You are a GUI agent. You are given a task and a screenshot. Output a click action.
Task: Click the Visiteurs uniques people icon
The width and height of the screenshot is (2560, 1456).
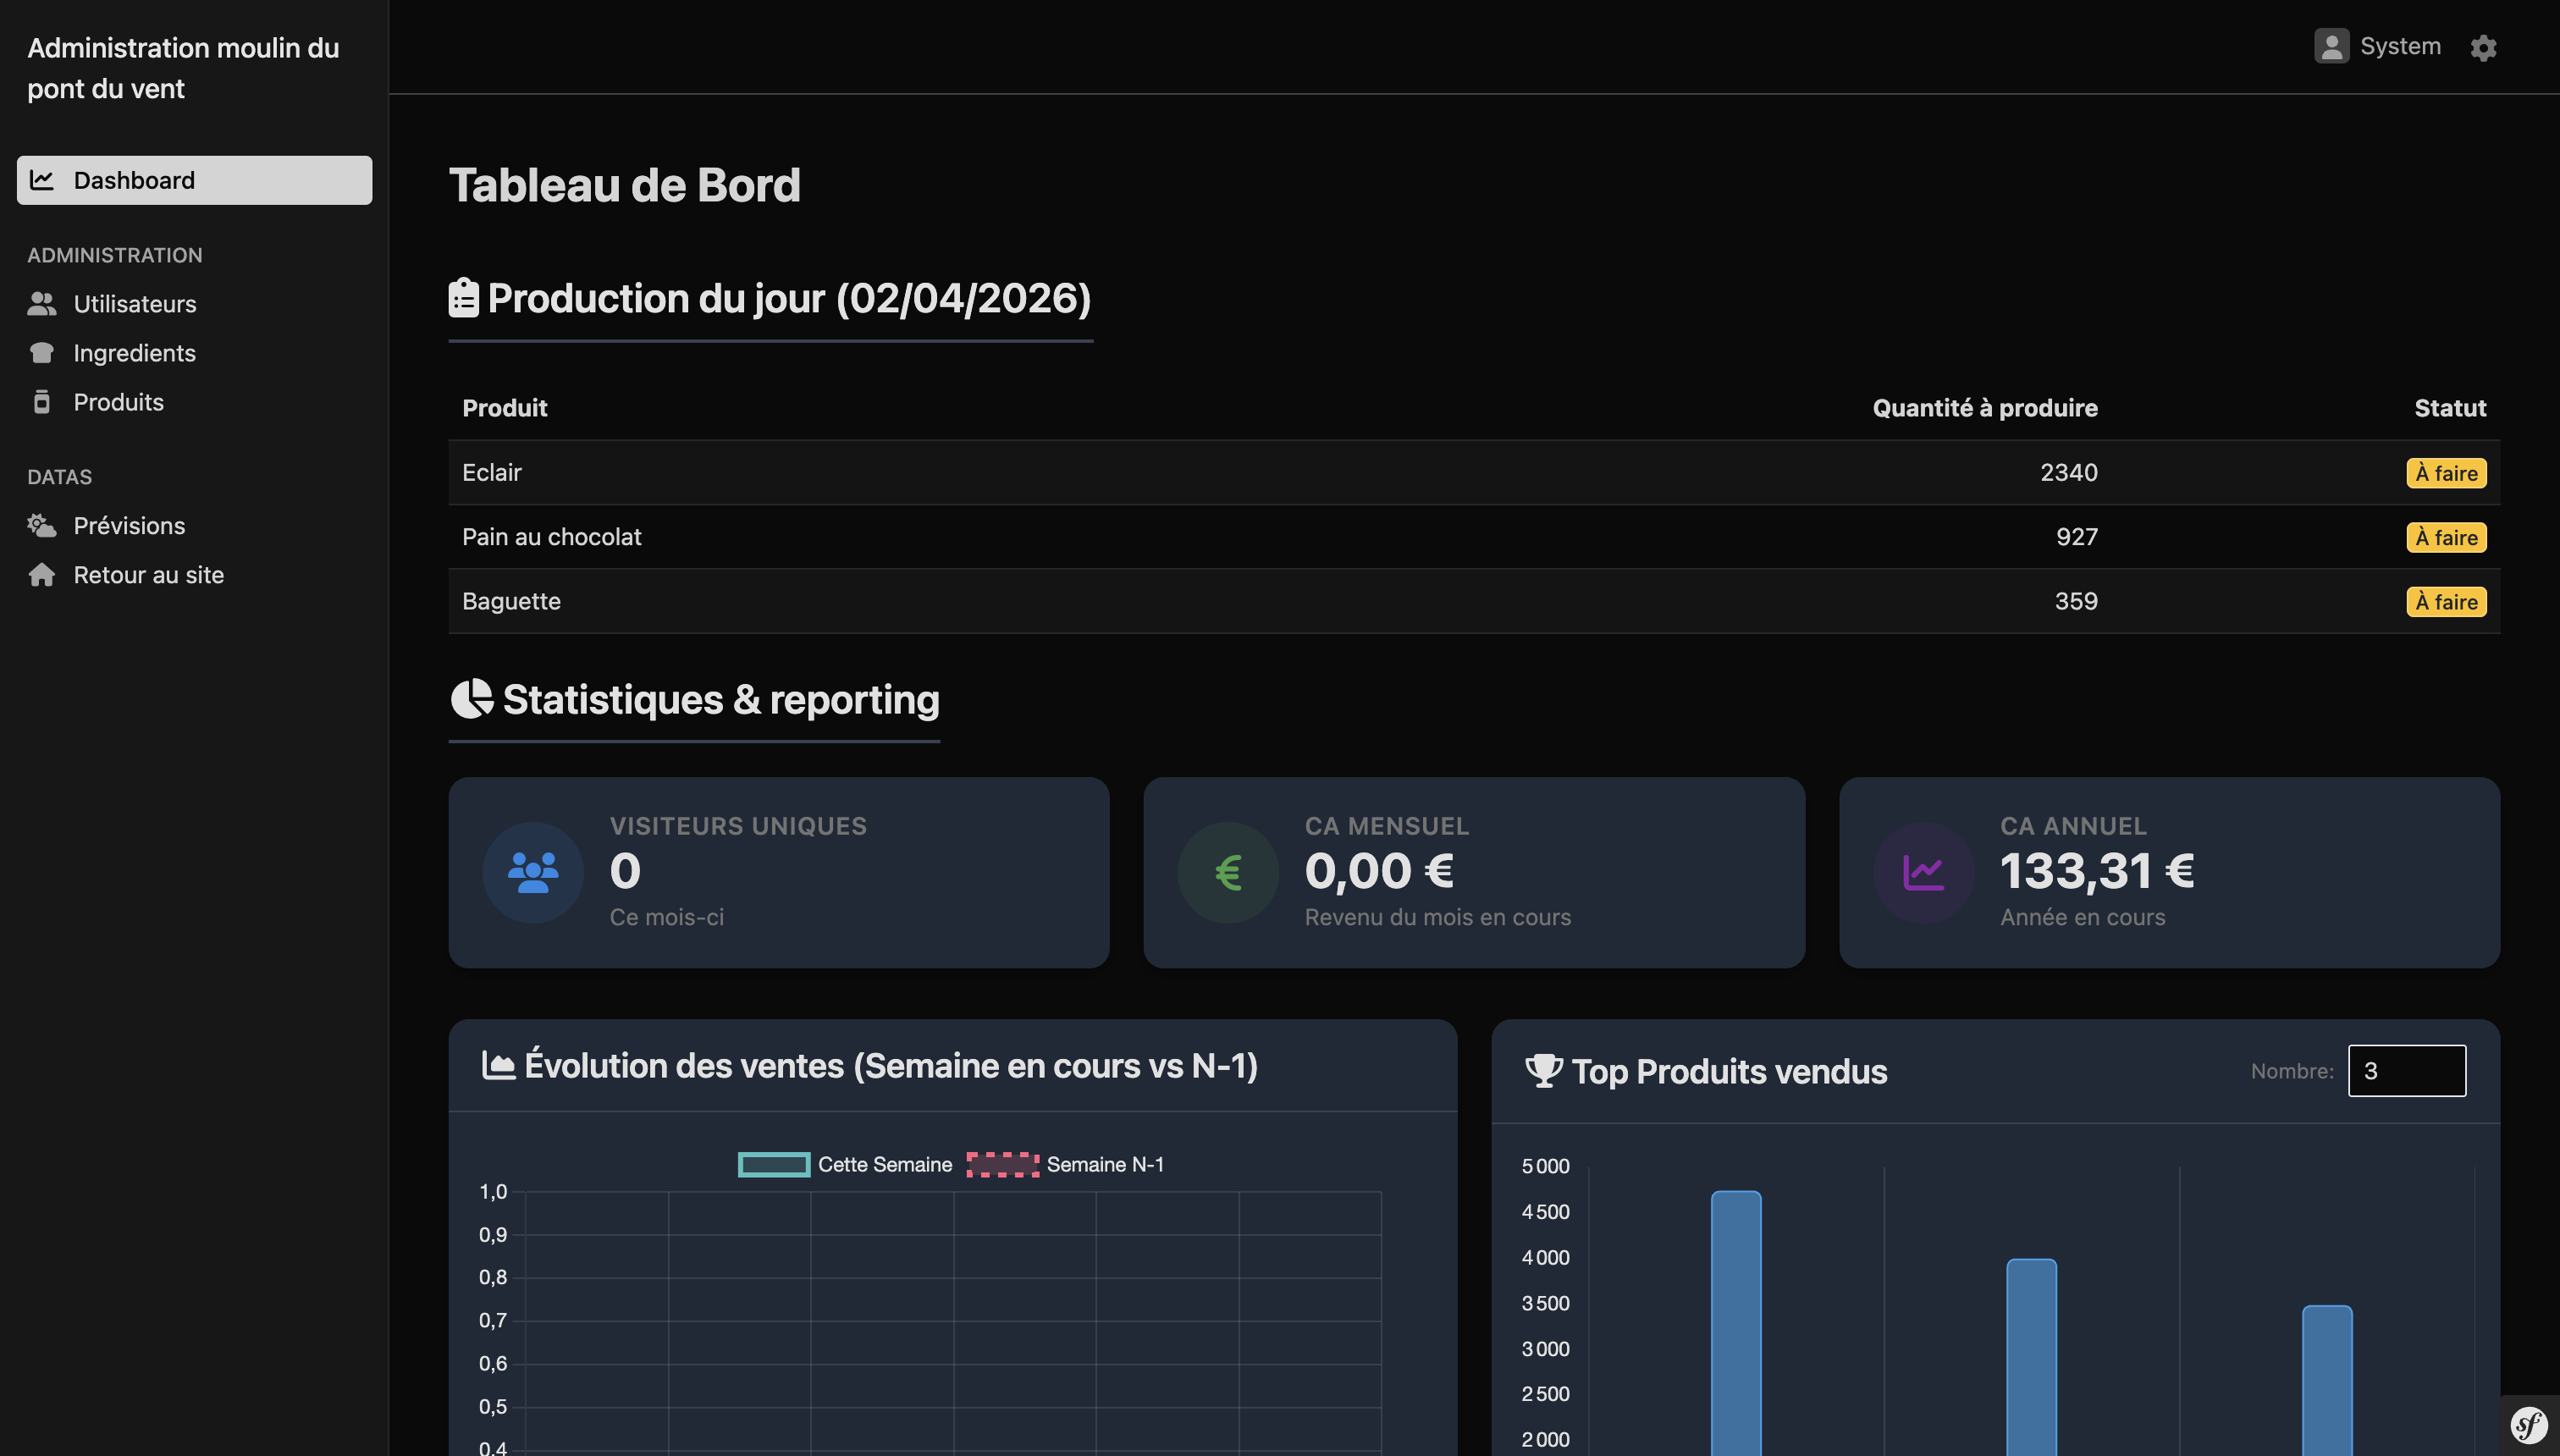click(533, 872)
